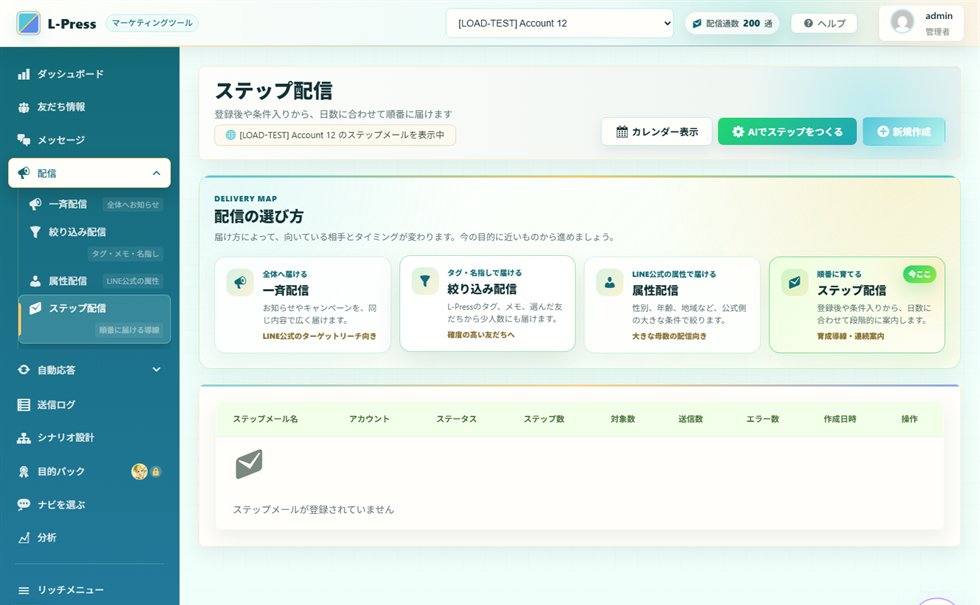Click the 属性配信 person icon in sidebar

coord(36,281)
